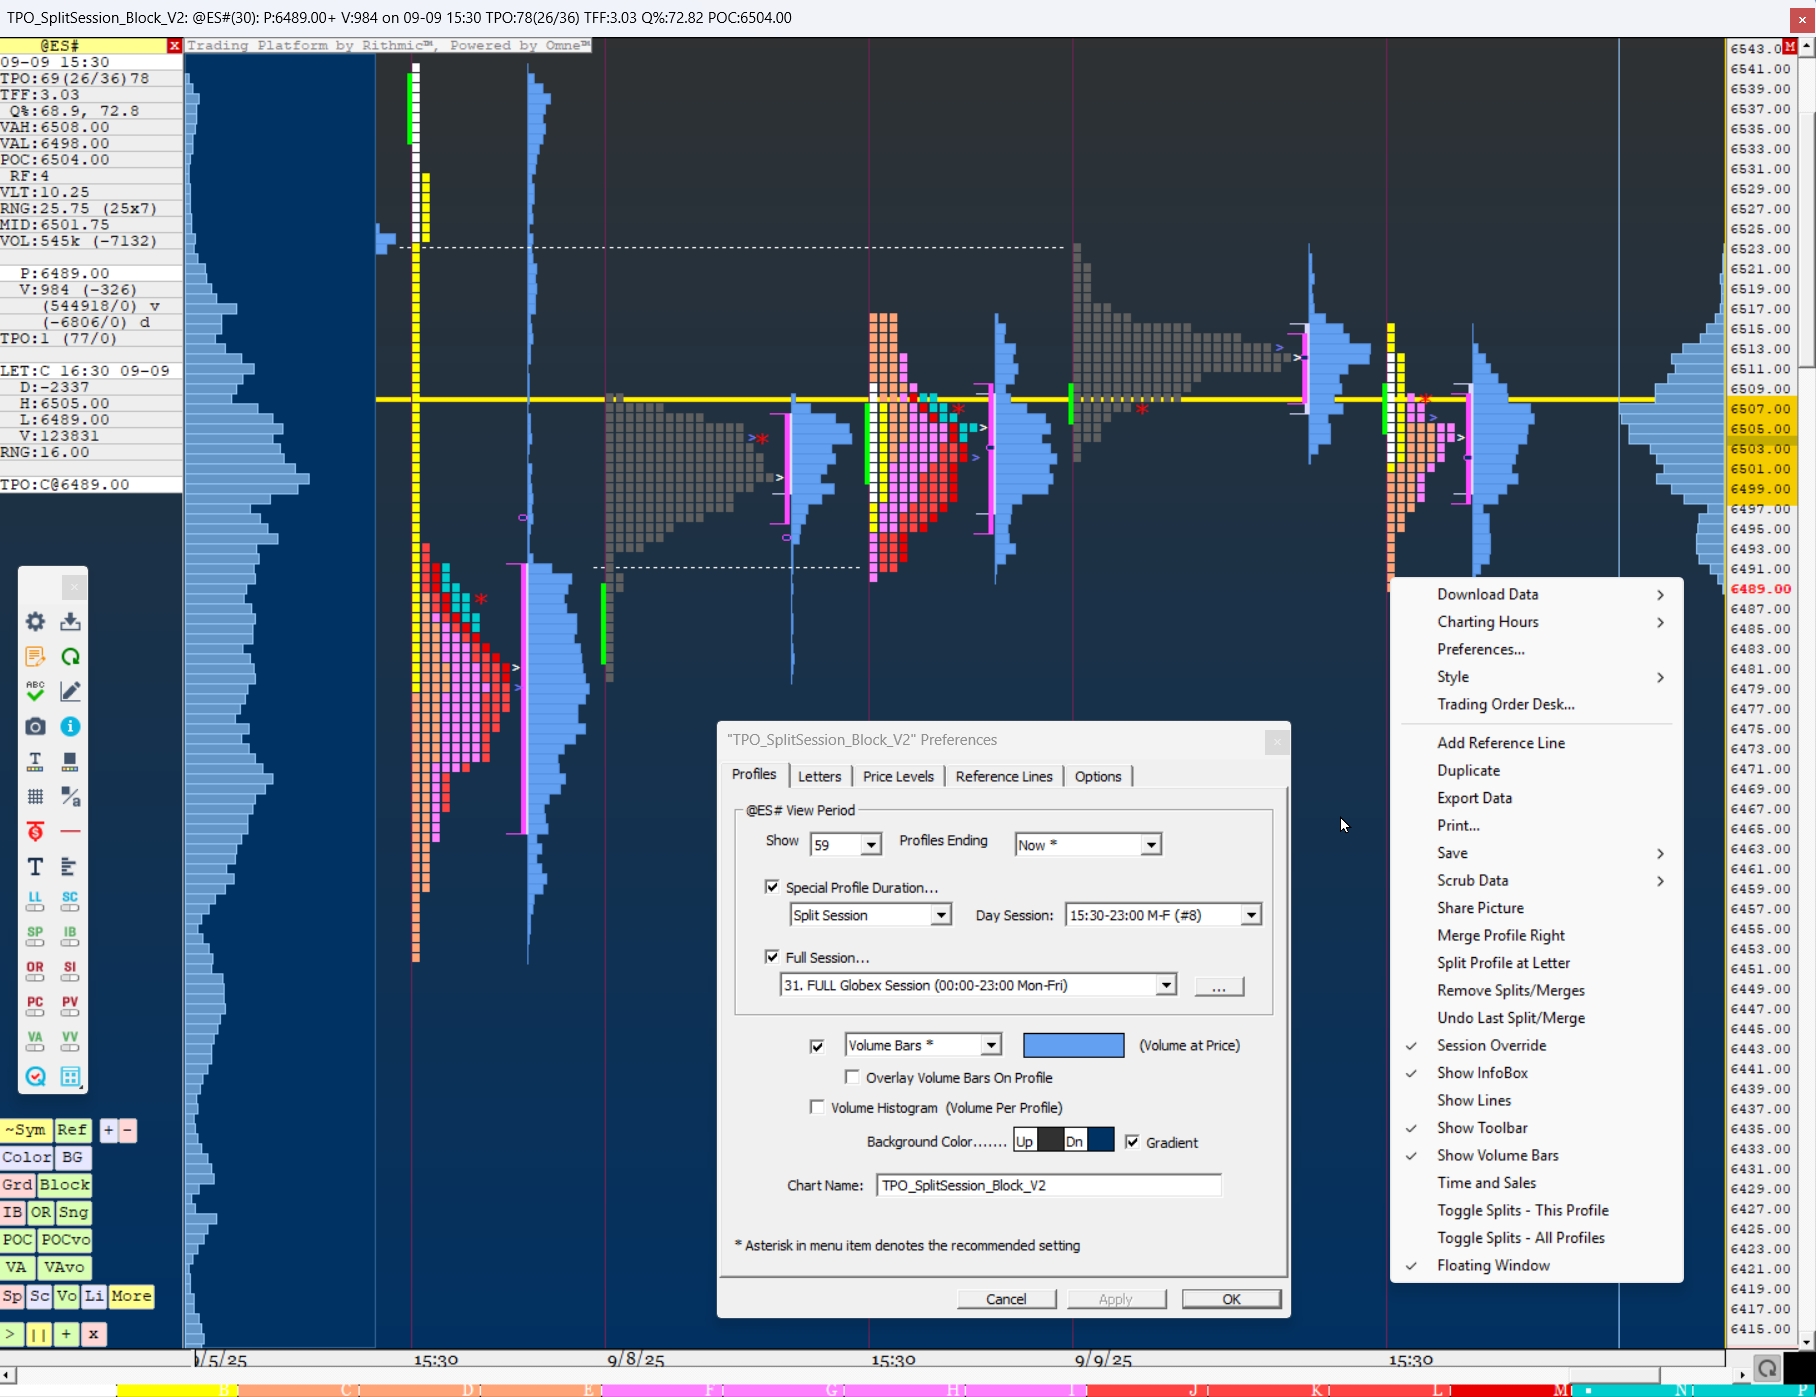
Task: Click the yellow More button
Action: pyautogui.click(x=131, y=1296)
